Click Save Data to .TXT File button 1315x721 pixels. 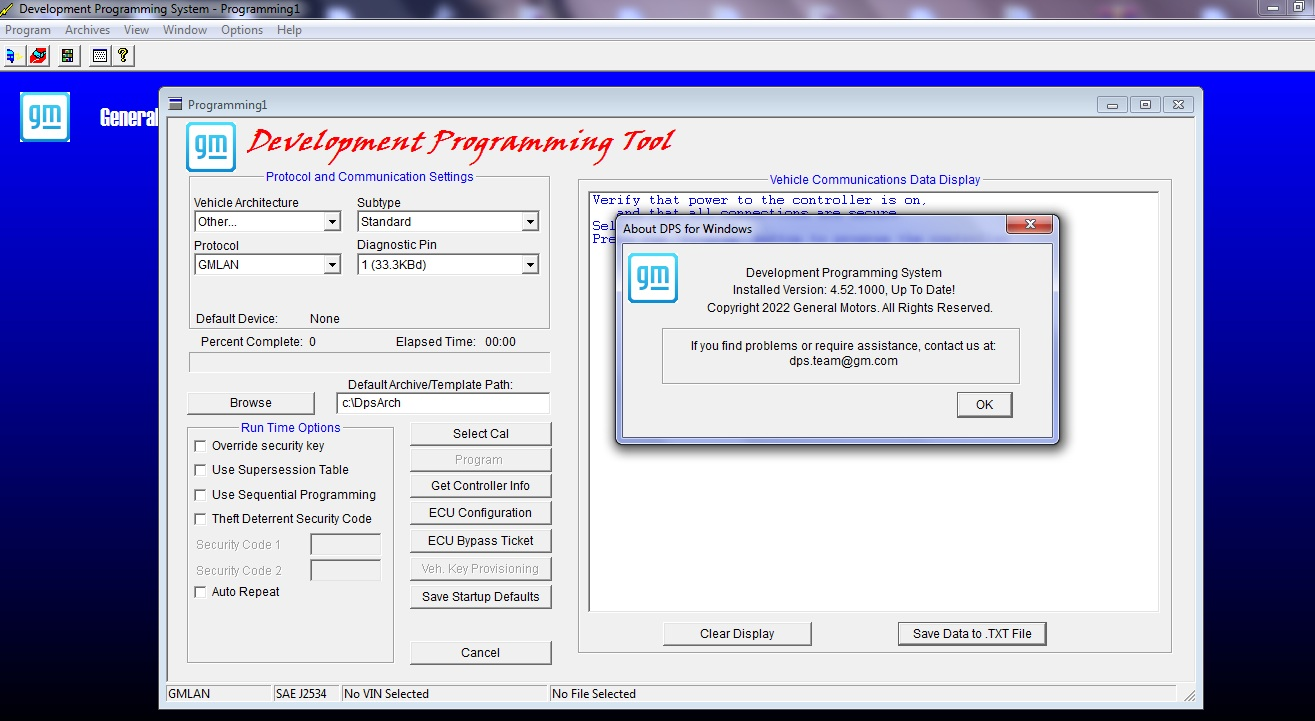(x=972, y=634)
